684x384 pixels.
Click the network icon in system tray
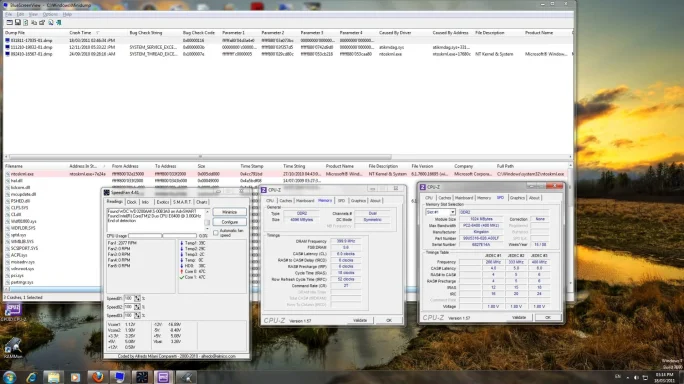645,377
